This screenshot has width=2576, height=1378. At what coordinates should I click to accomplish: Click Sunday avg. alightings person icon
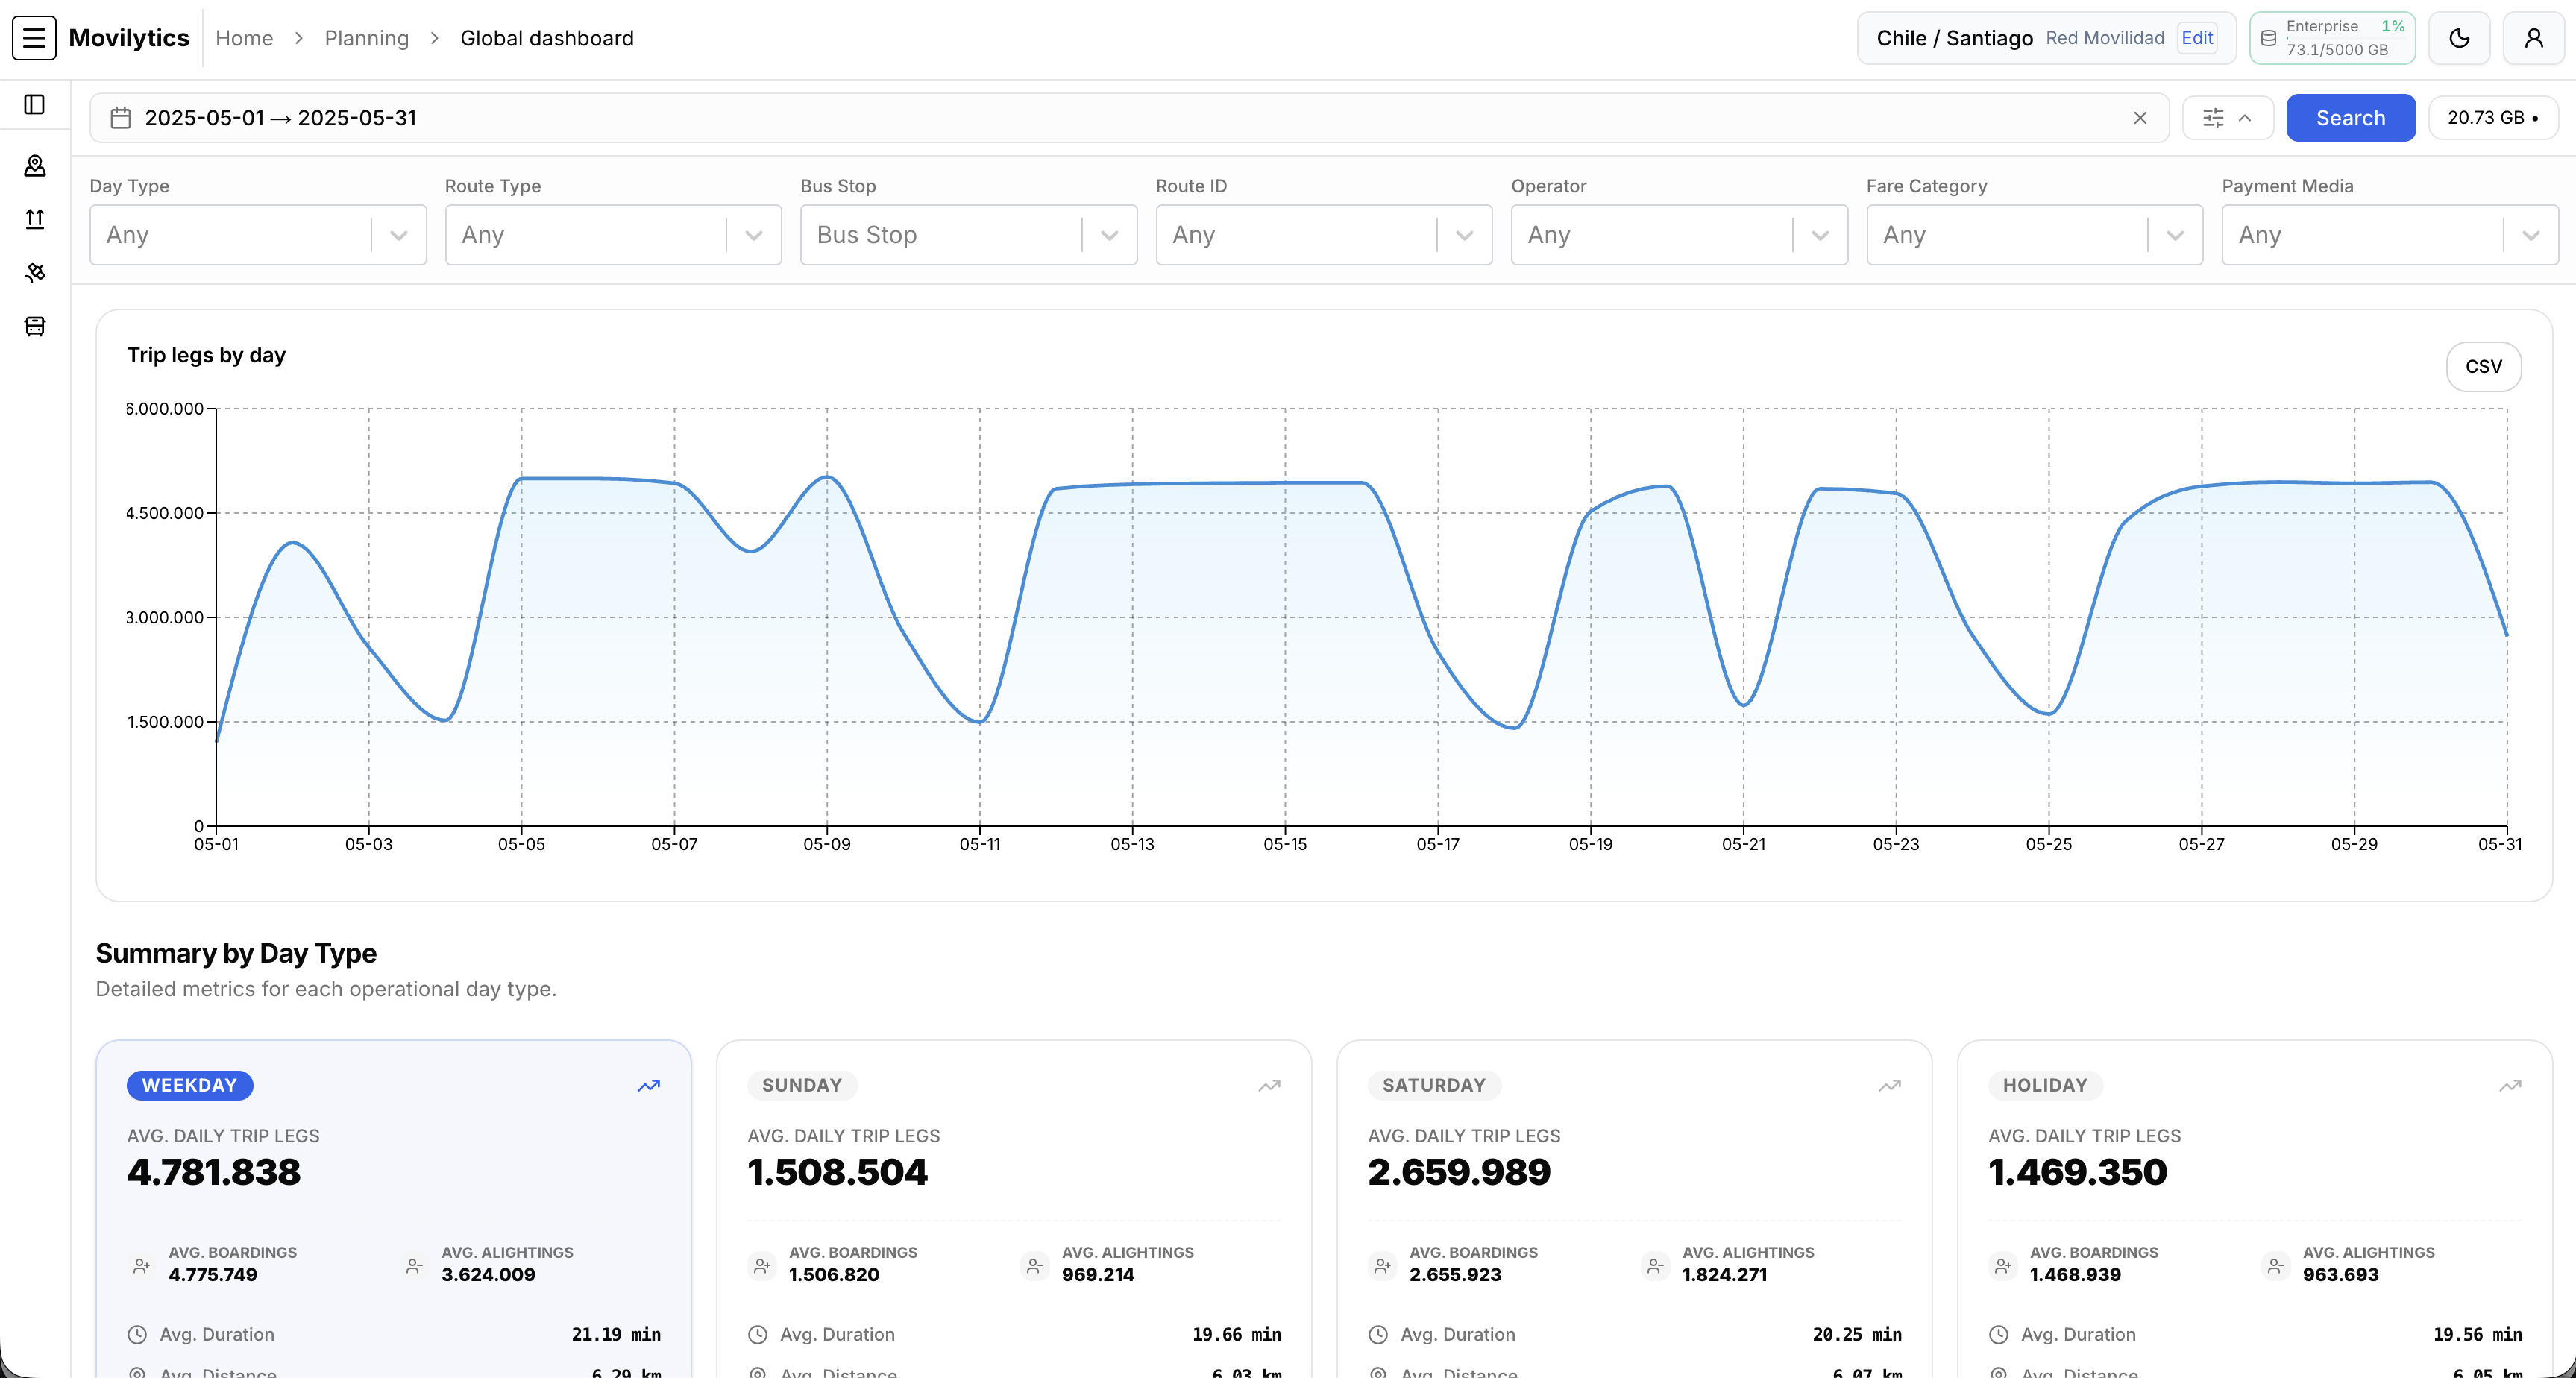[1035, 1266]
